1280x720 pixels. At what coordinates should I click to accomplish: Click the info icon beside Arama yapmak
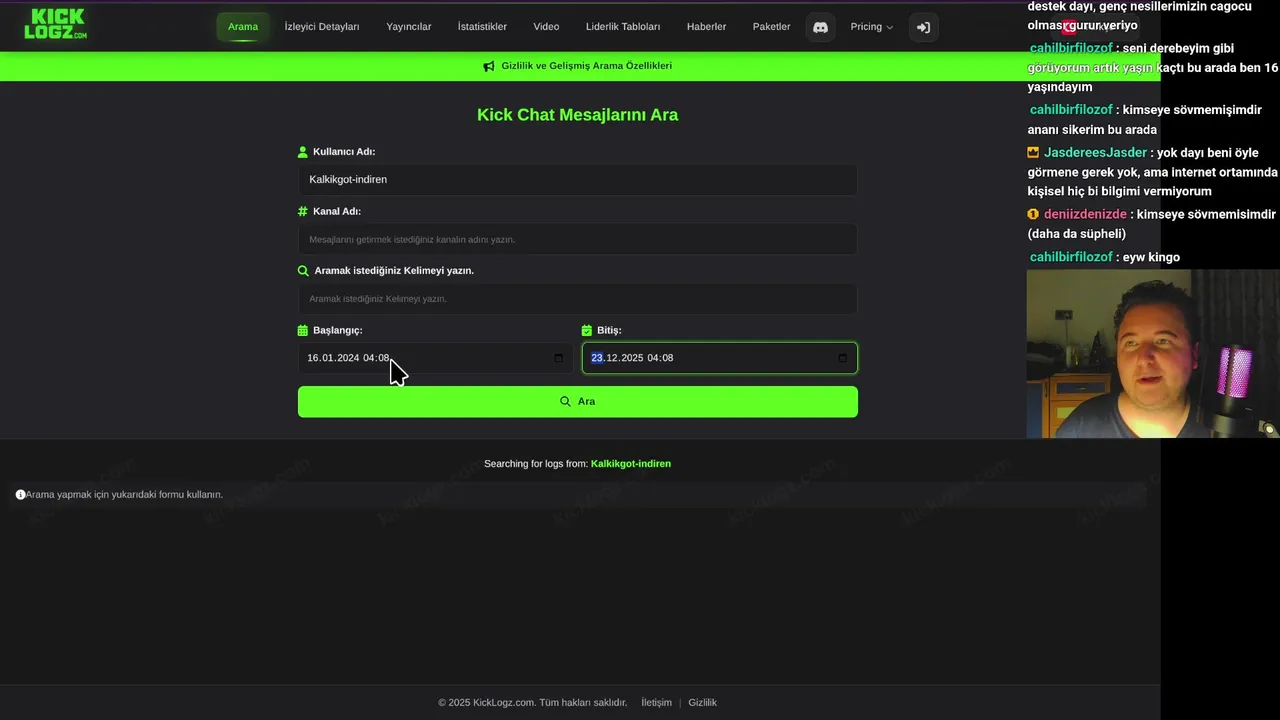(x=20, y=494)
